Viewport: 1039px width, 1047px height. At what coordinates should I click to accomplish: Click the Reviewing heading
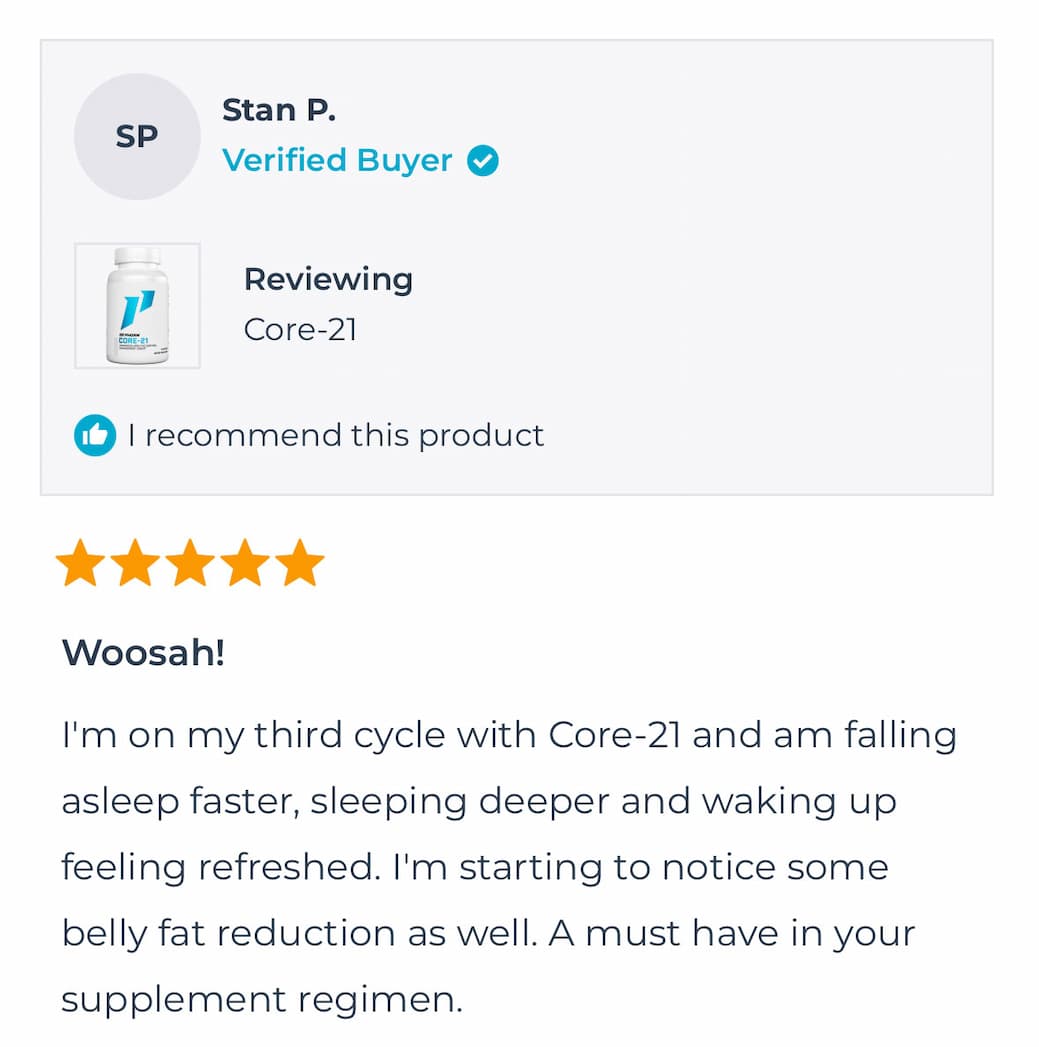329,280
